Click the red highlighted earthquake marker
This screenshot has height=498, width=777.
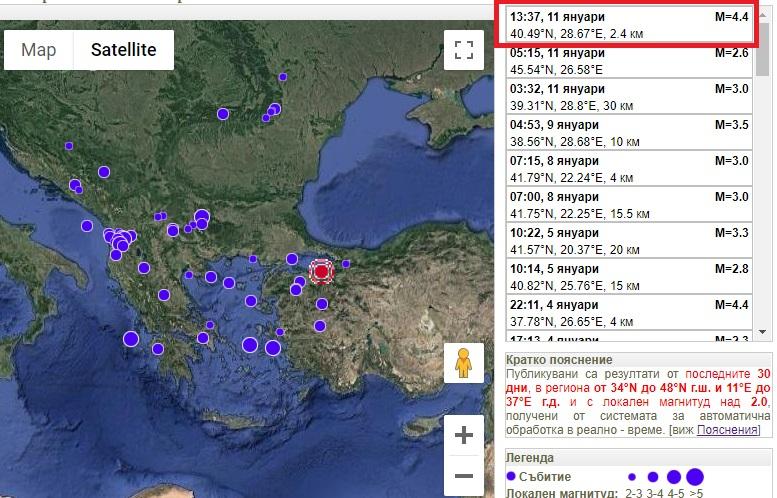pos(320,271)
